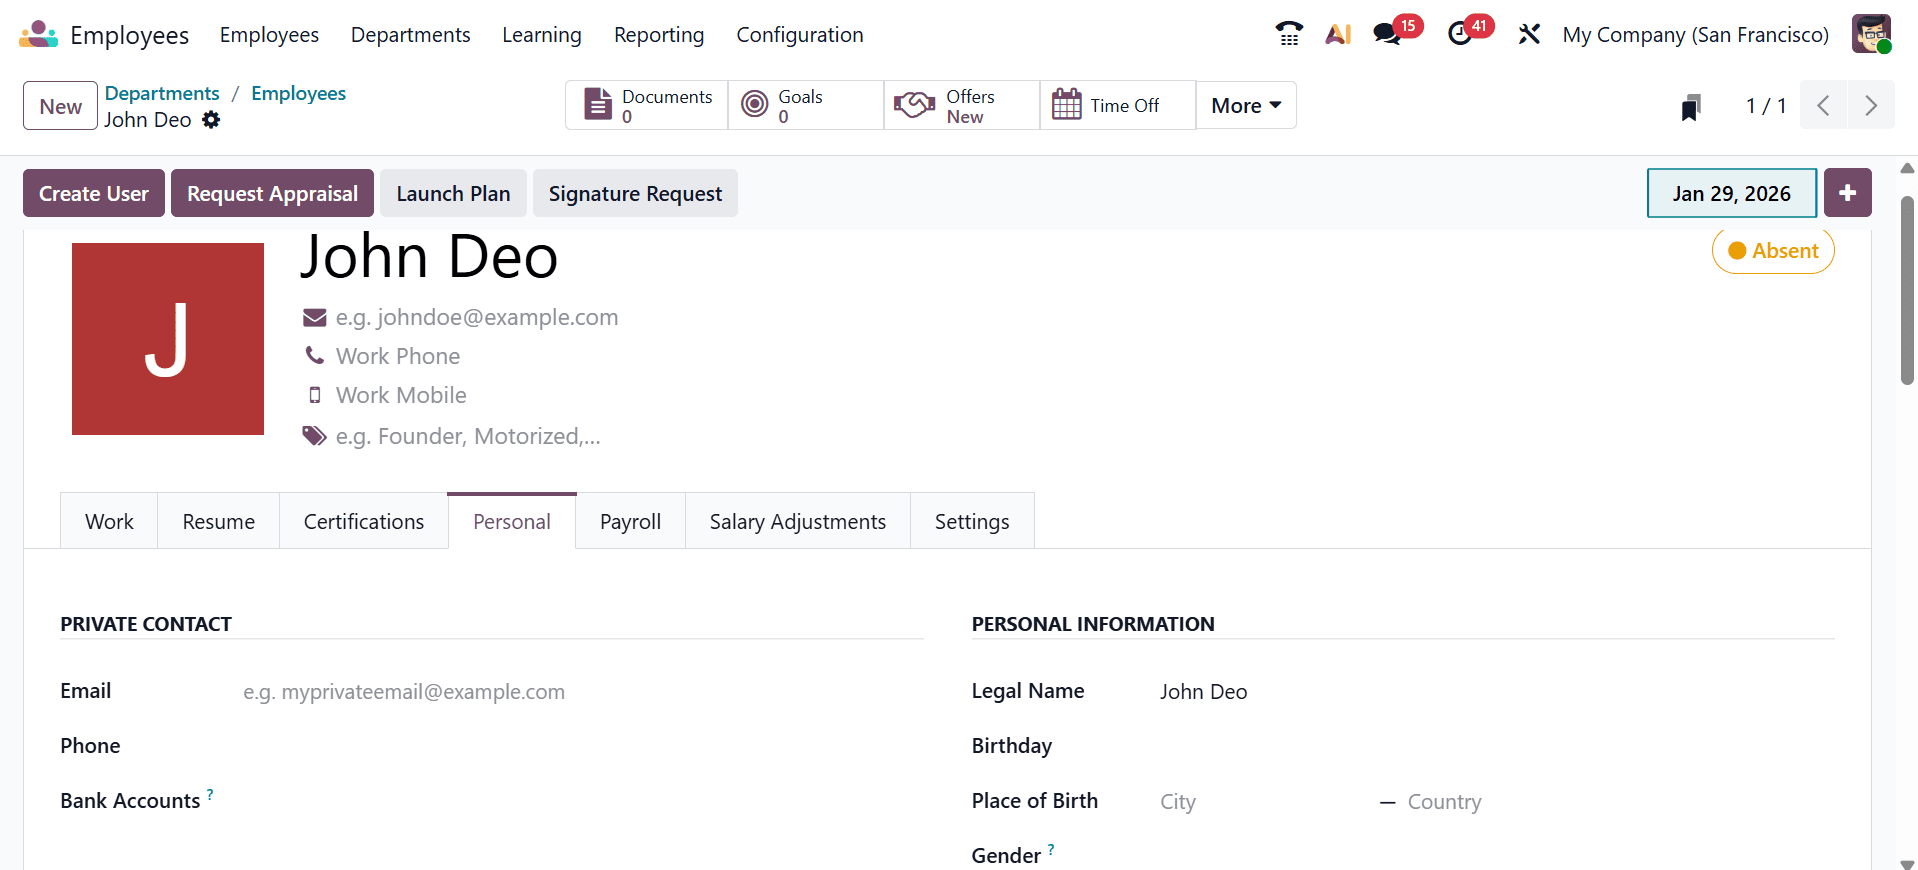This screenshot has width=1918, height=870.
Task: Open Goals smart button
Action: [x=806, y=105]
